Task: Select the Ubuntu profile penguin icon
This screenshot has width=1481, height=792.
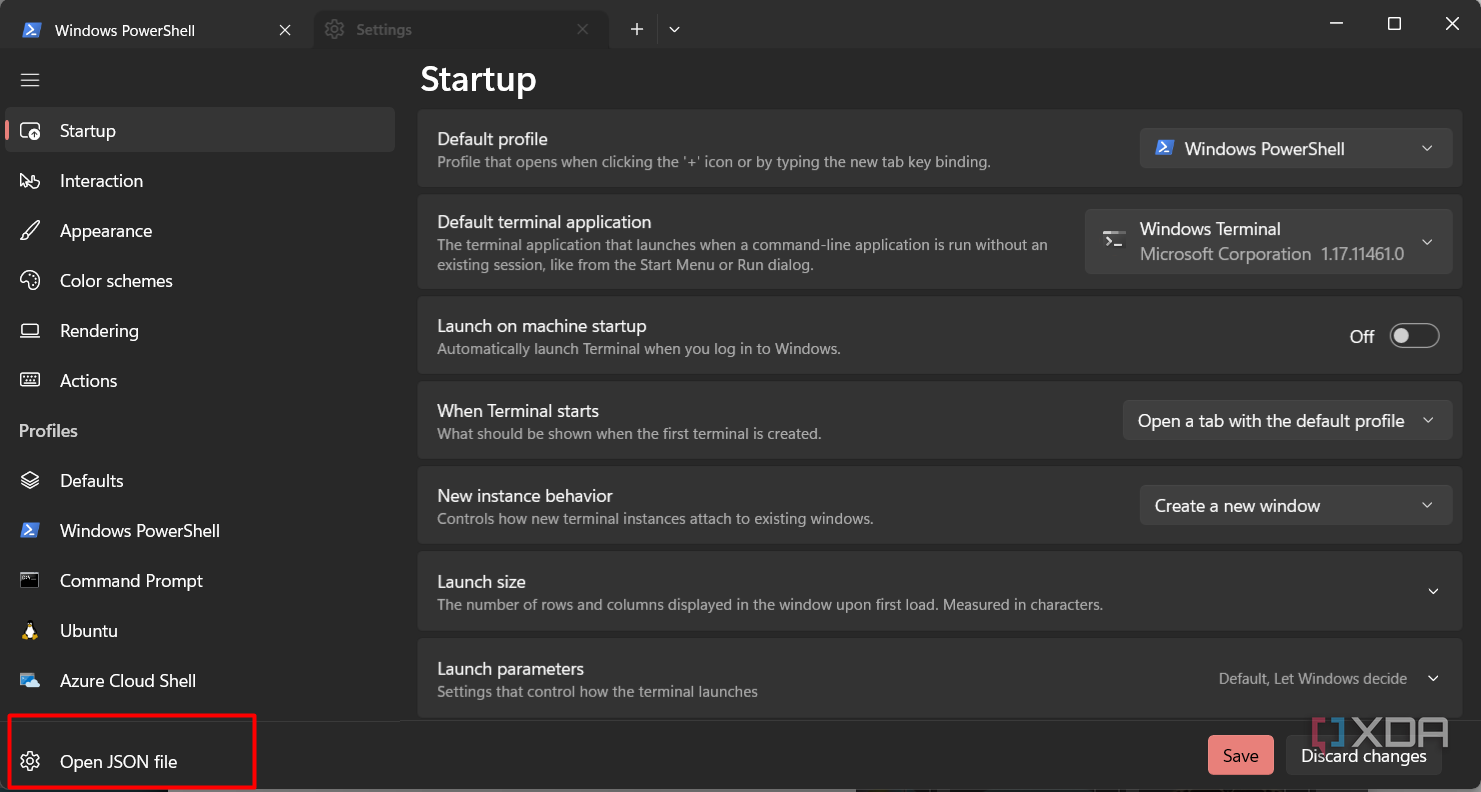Action: (30, 631)
